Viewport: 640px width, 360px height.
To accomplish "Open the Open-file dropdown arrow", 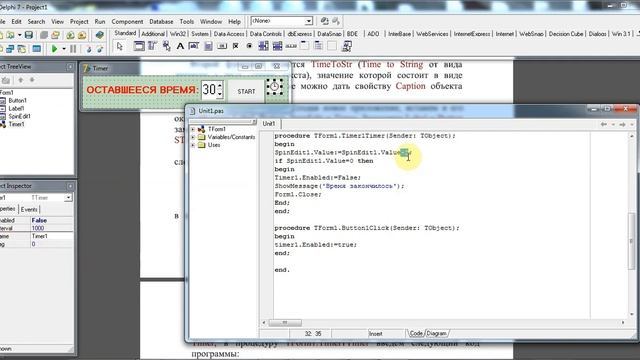I will [20, 35].
